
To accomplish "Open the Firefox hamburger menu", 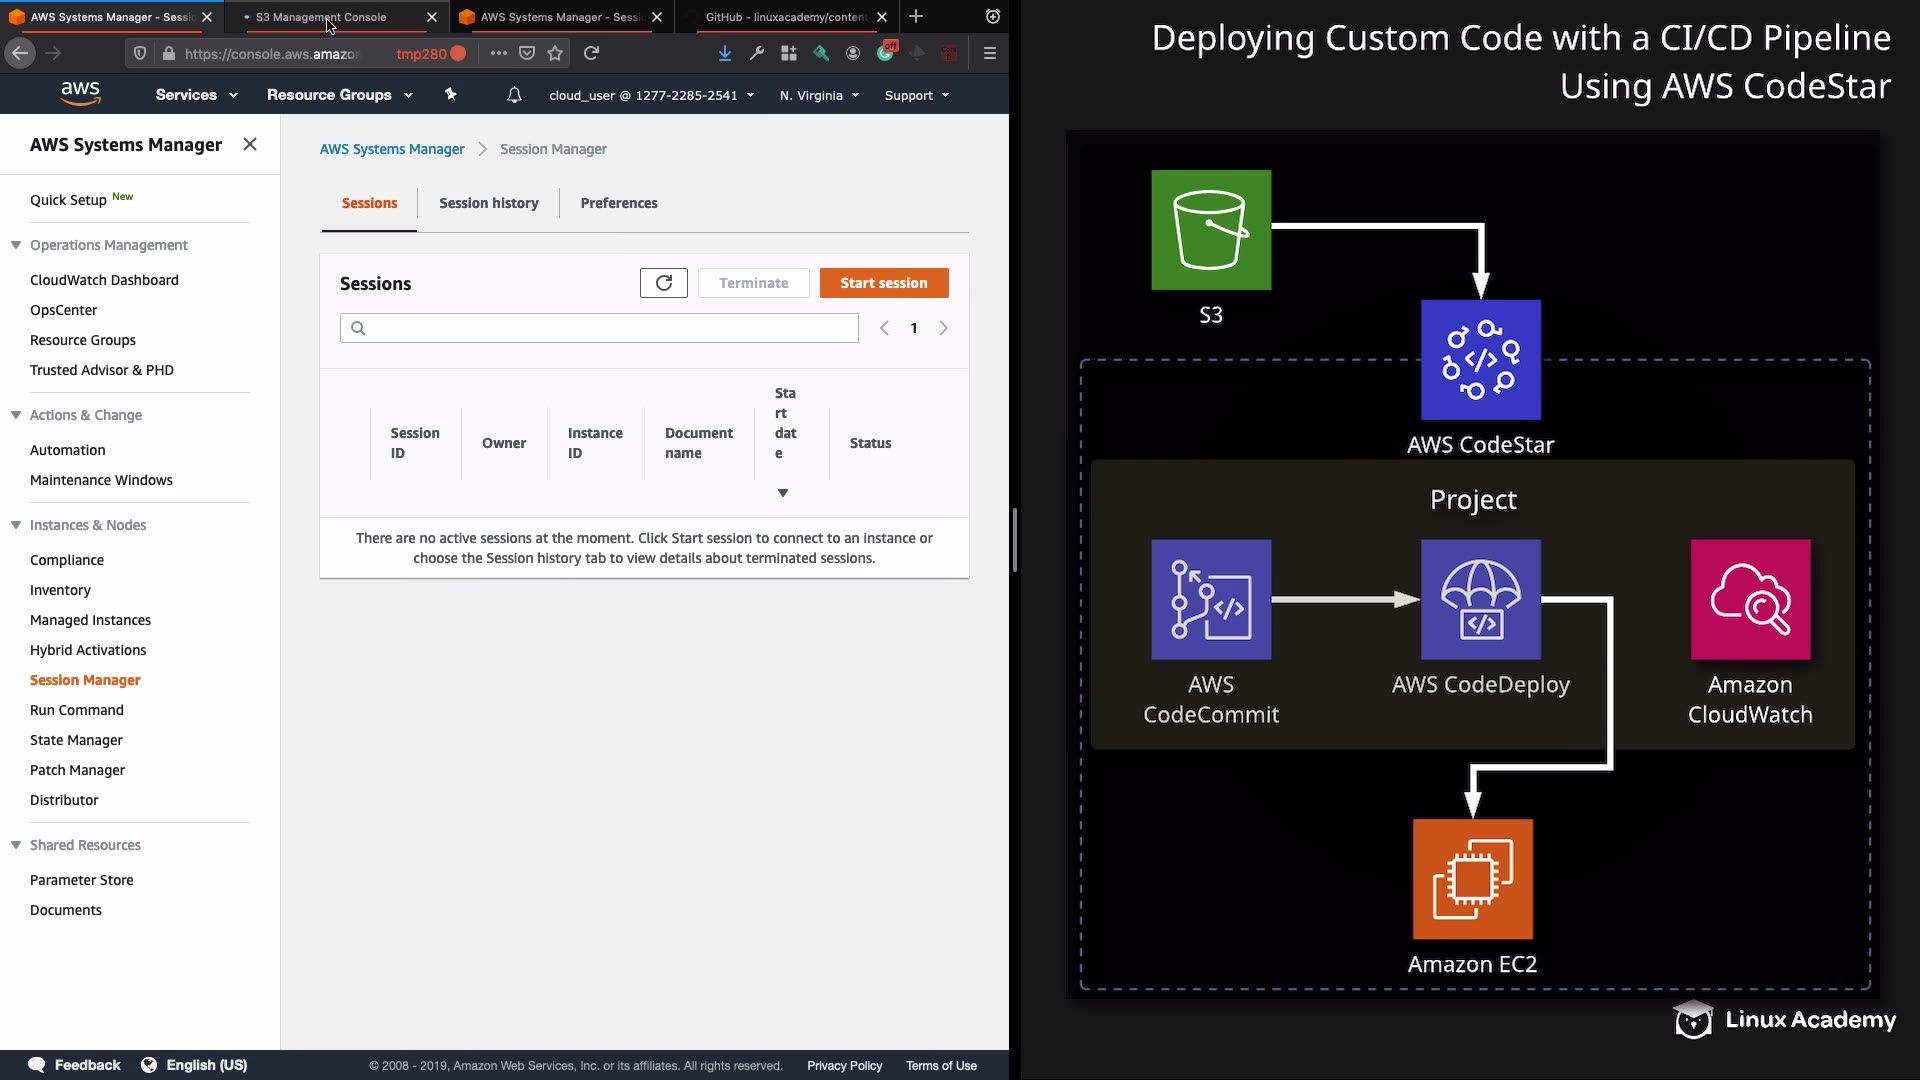I will click(x=990, y=53).
